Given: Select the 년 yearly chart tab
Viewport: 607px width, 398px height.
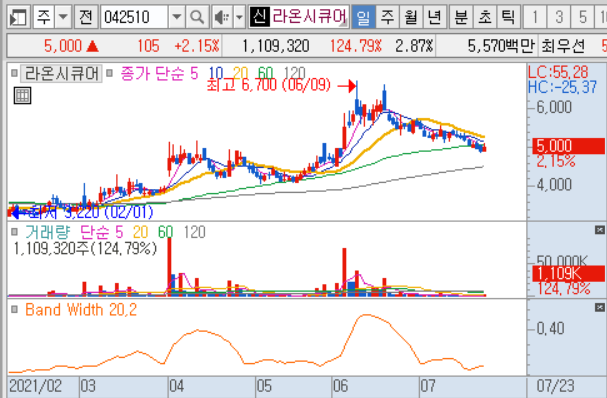Looking at the screenshot, I should [434, 17].
